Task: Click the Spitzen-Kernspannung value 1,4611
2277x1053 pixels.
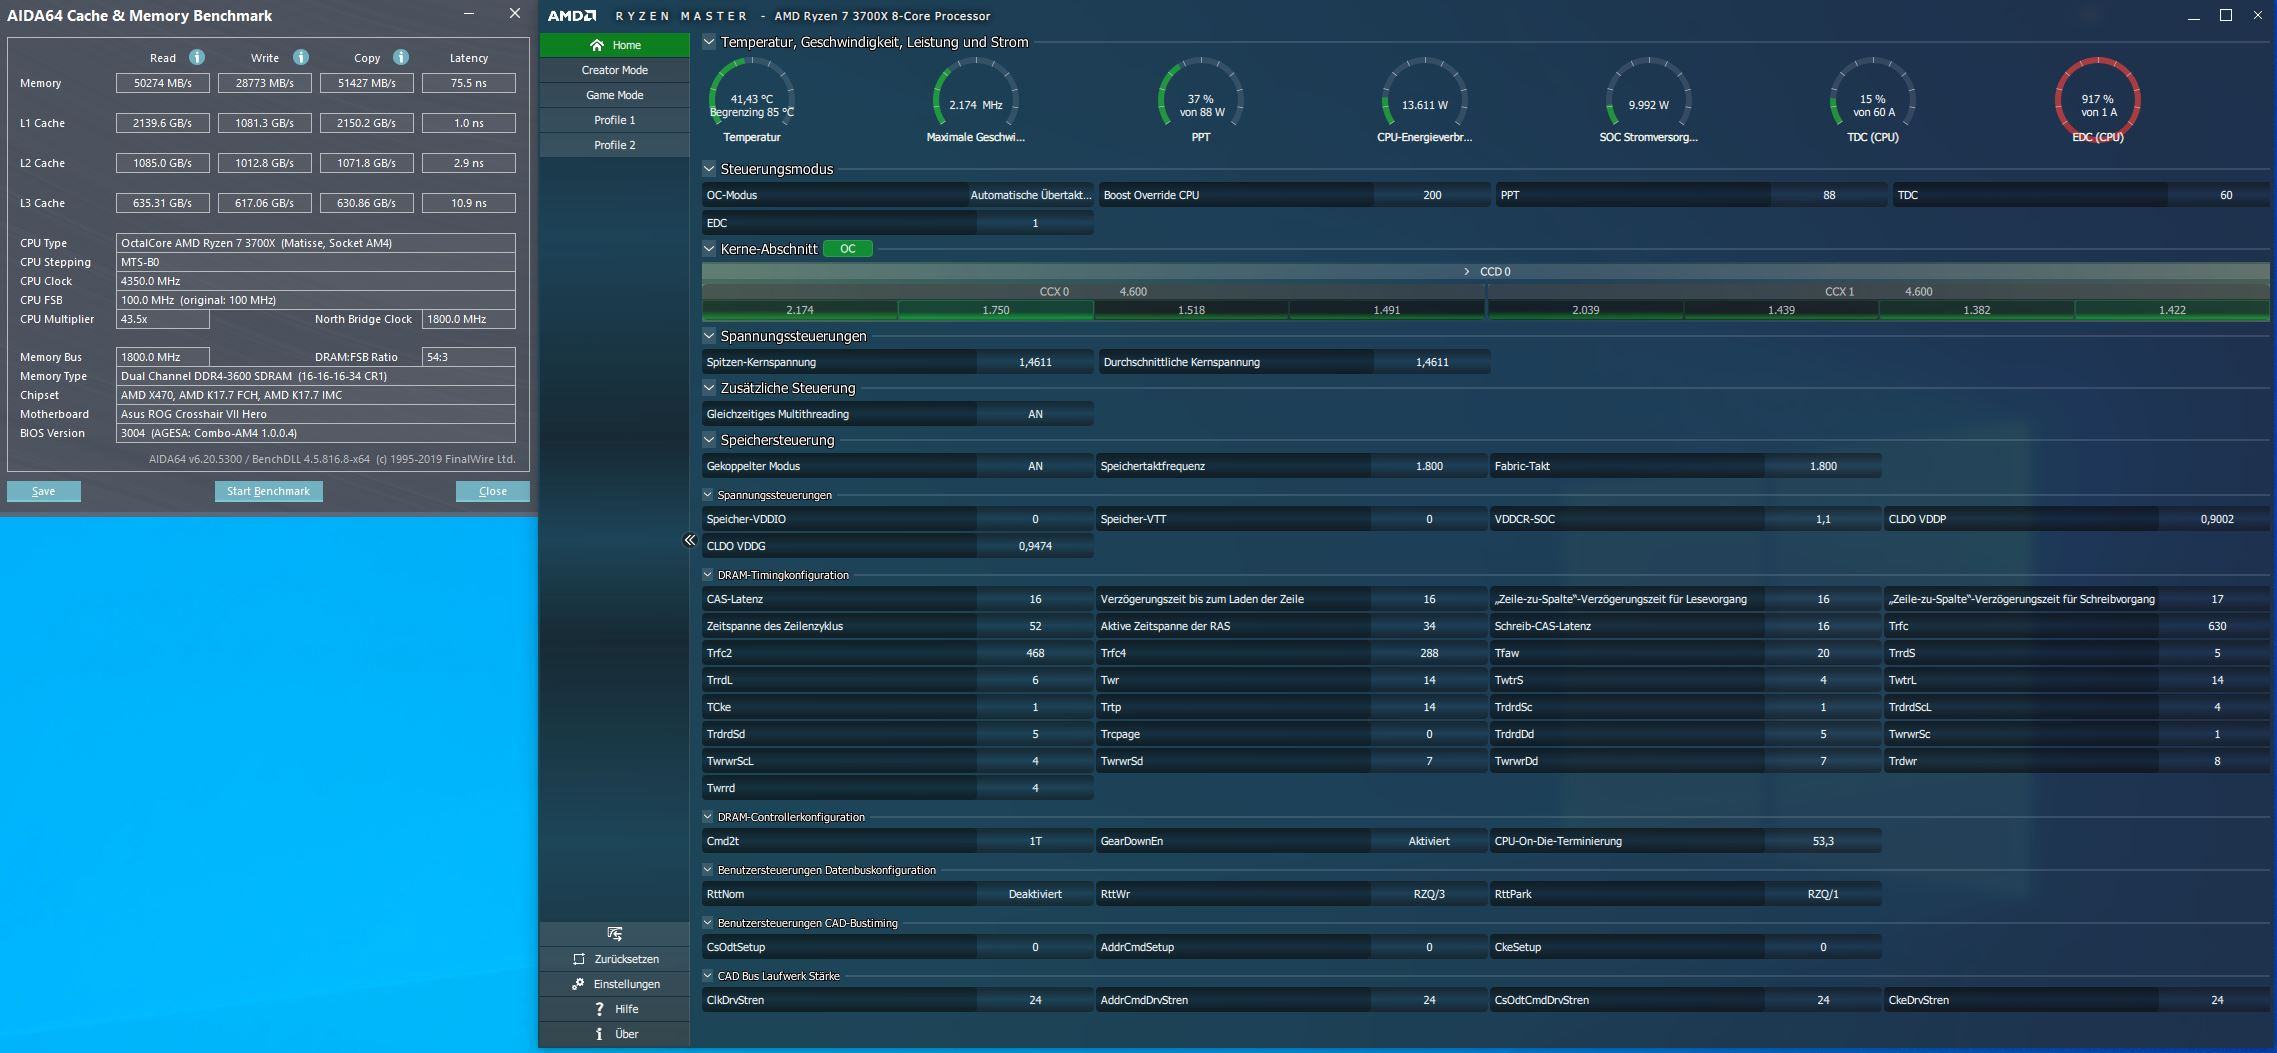Action: [1035, 362]
